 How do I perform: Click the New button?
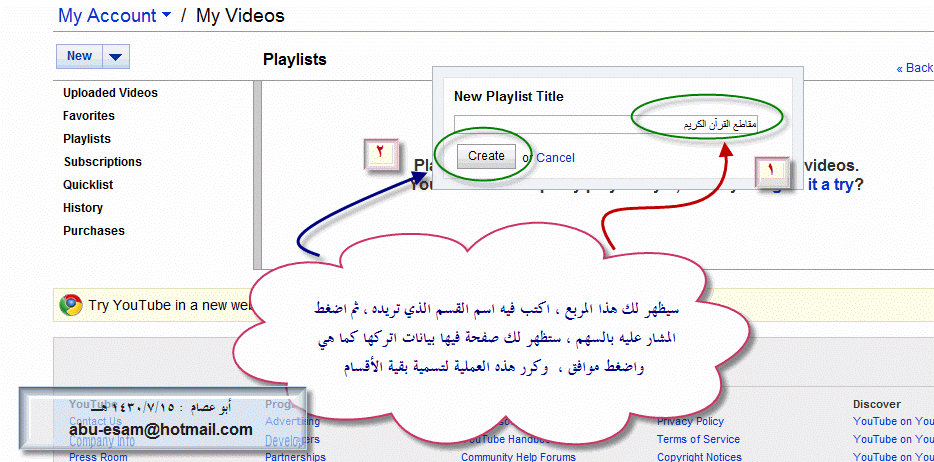[79, 56]
